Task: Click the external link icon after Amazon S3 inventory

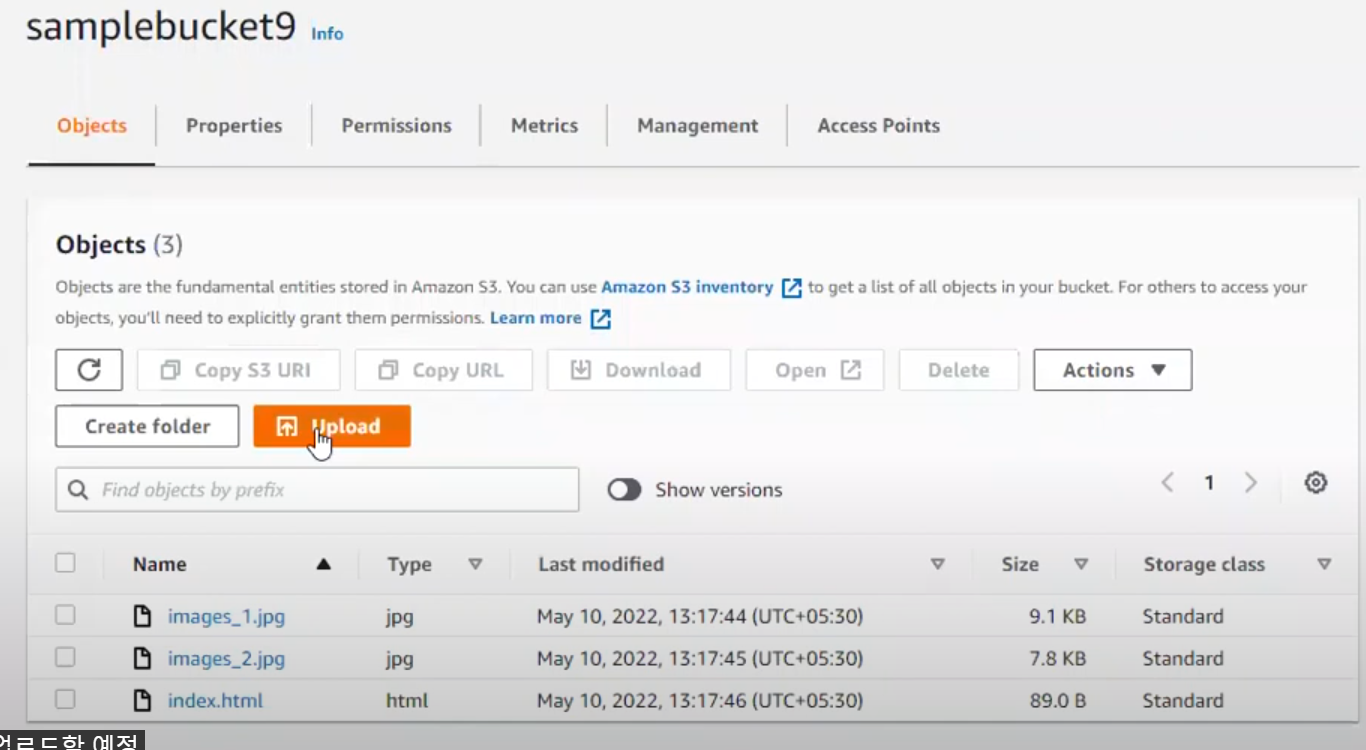Action: click(x=791, y=288)
